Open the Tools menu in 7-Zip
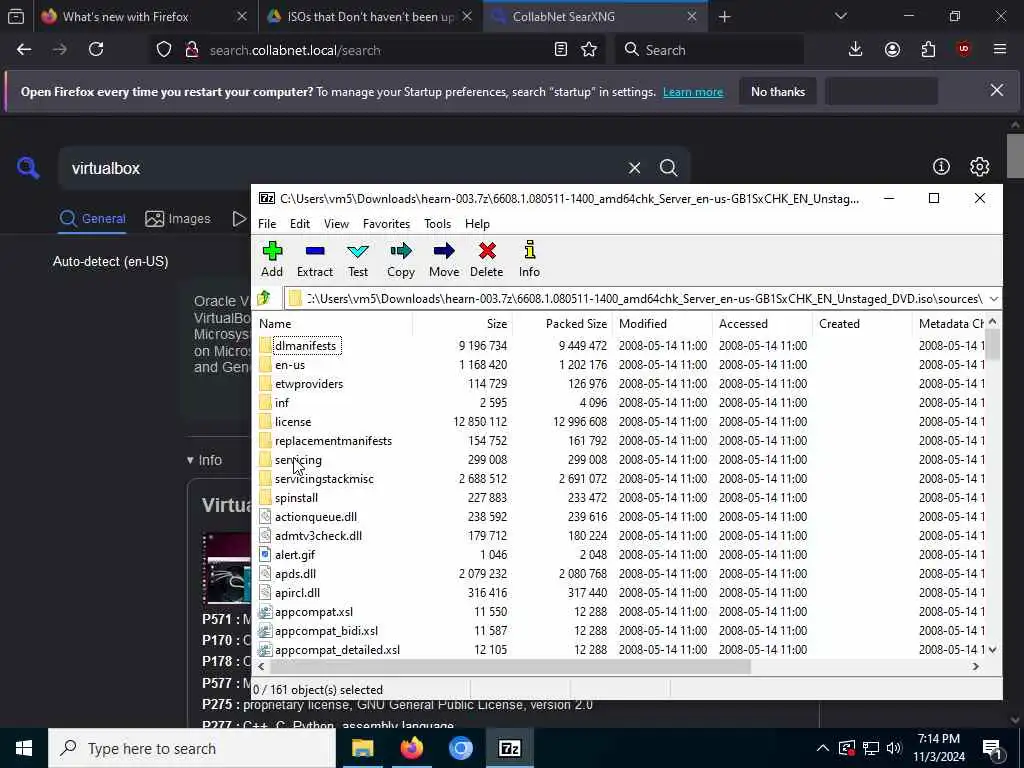Image resolution: width=1024 pixels, height=768 pixels. (438, 224)
